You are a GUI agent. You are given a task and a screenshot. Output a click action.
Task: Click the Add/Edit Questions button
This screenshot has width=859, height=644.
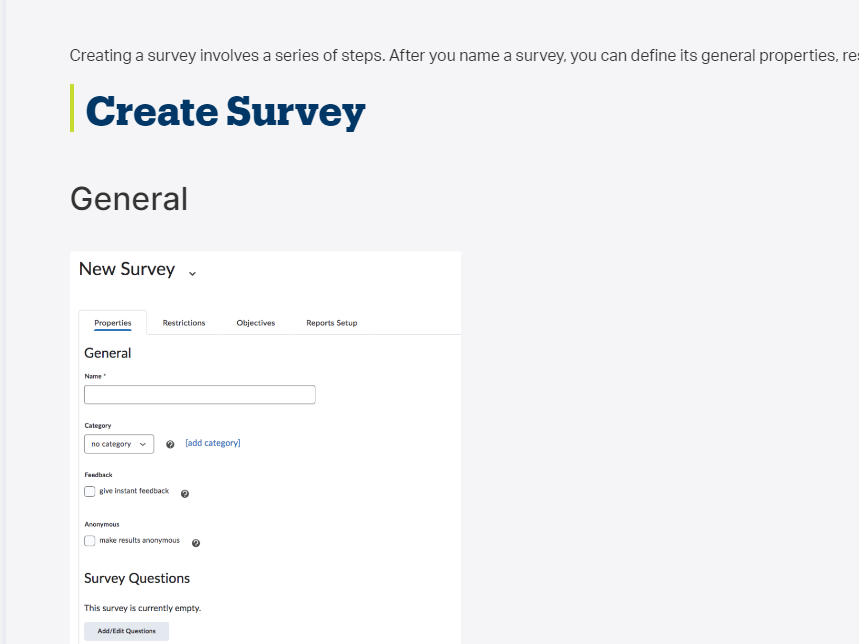coord(127,631)
